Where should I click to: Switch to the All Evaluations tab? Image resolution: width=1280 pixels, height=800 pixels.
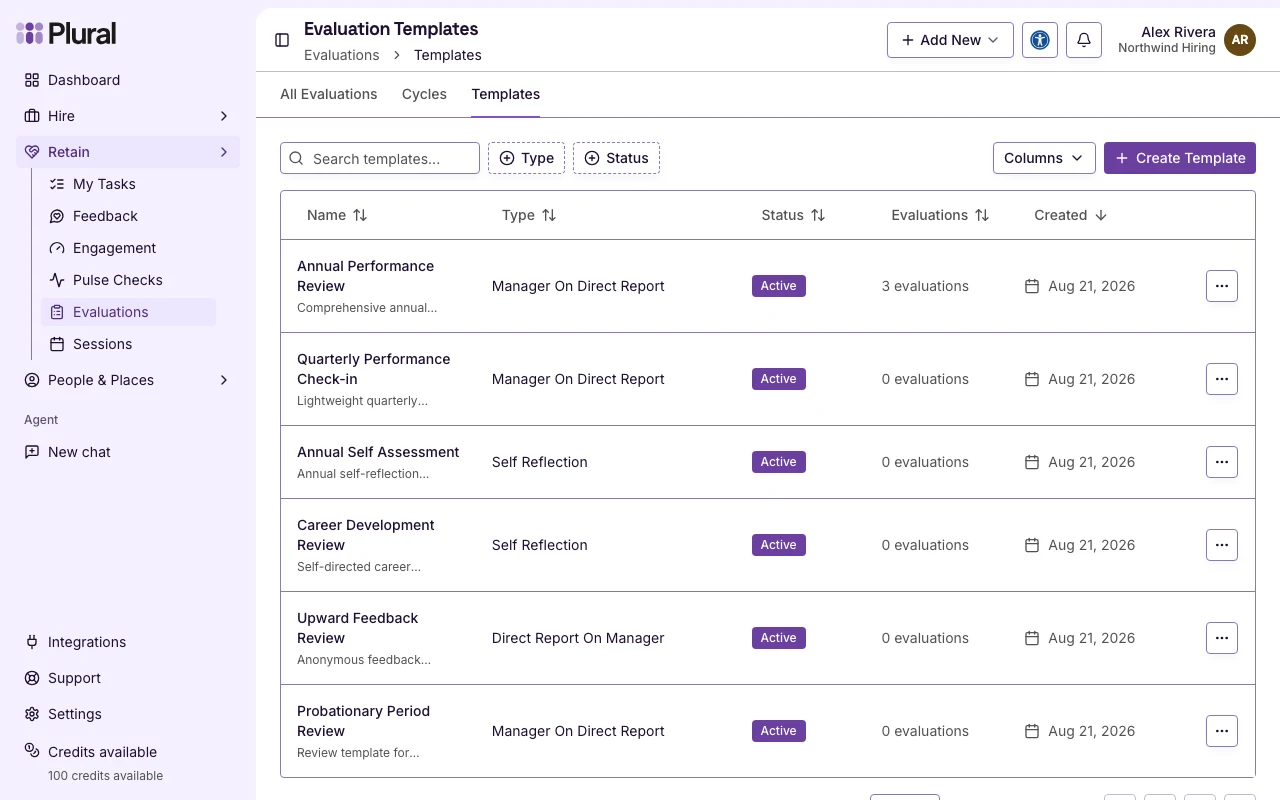pyautogui.click(x=329, y=94)
